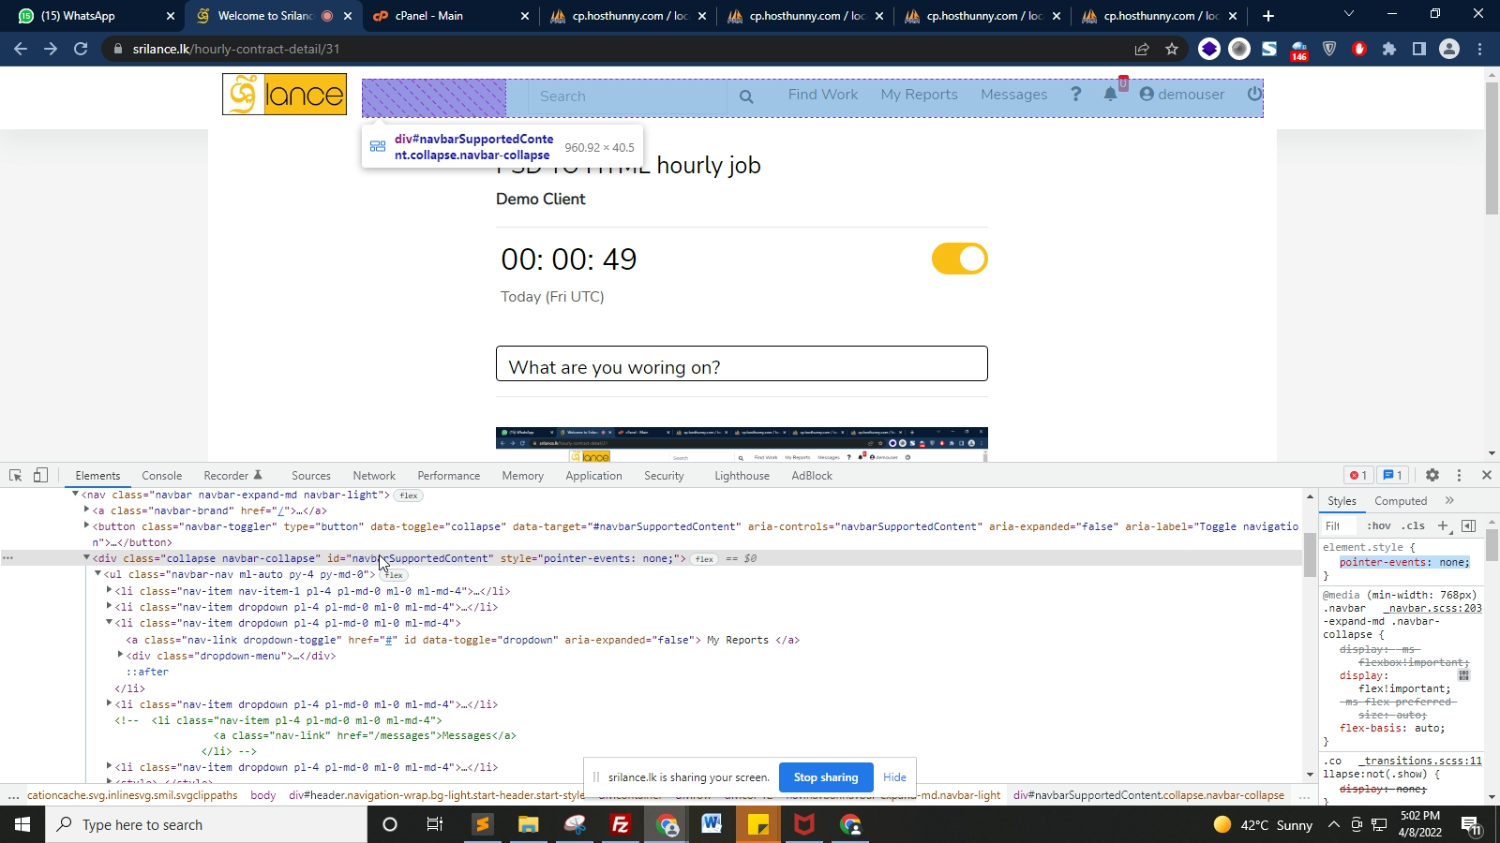Viewport: 1500px width, 843px height.
Task: Toggle the device toolbar icon in DevTools
Action: click(x=41, y=476)
